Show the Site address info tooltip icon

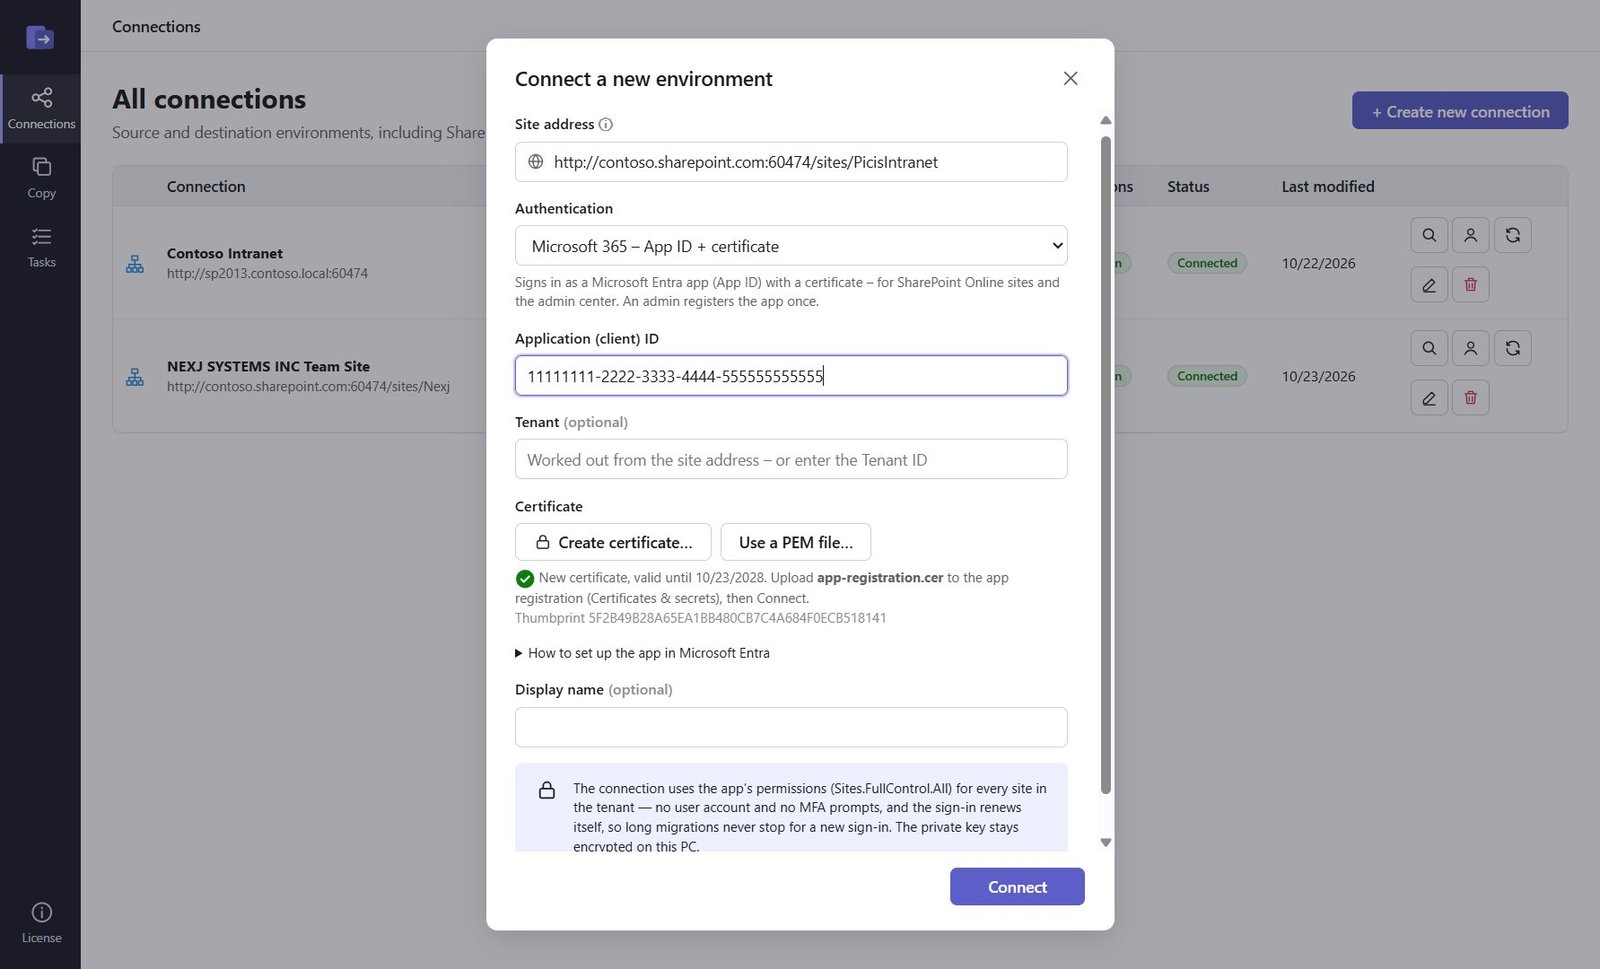coord(605,125)
